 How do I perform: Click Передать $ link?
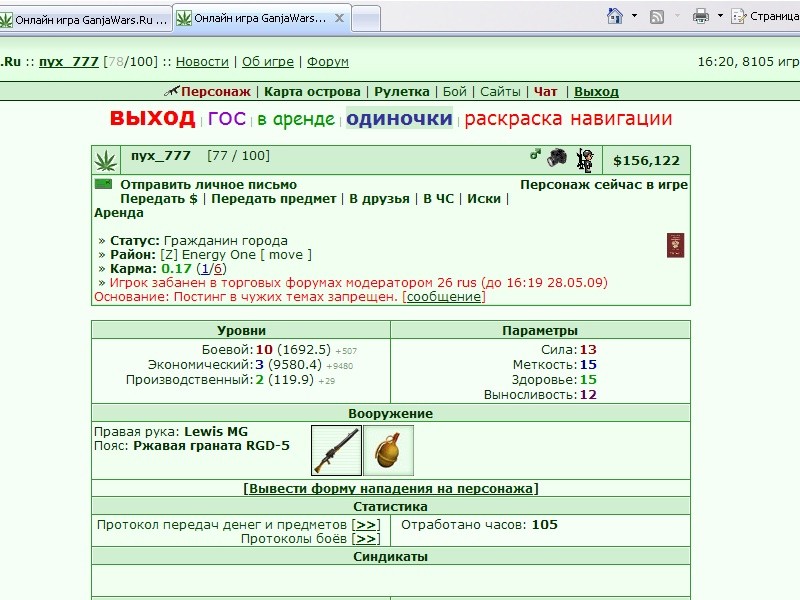click(x=159, y=199)
